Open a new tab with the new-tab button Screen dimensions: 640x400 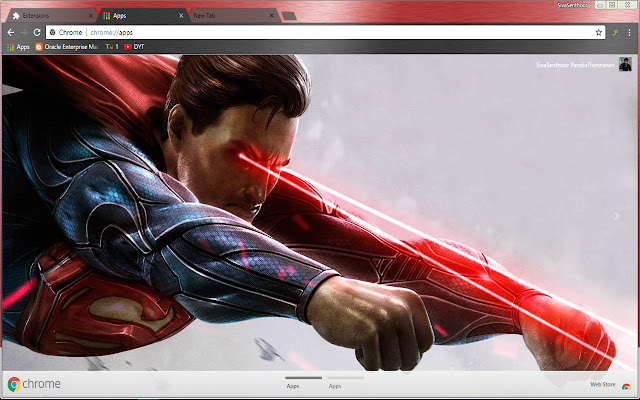point(289,16)
